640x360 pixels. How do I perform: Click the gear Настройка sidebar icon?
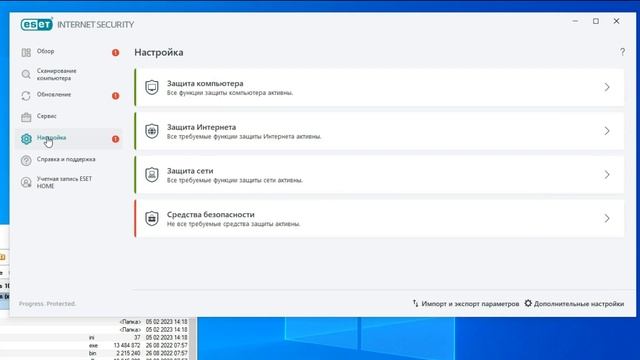(x=26, y=139)
